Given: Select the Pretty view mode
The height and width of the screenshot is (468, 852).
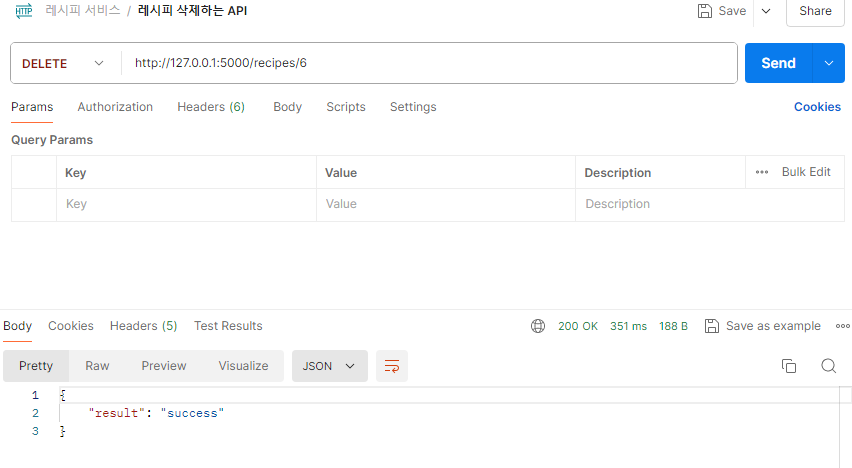Looking at the screenshot, I should coord(36,366).
